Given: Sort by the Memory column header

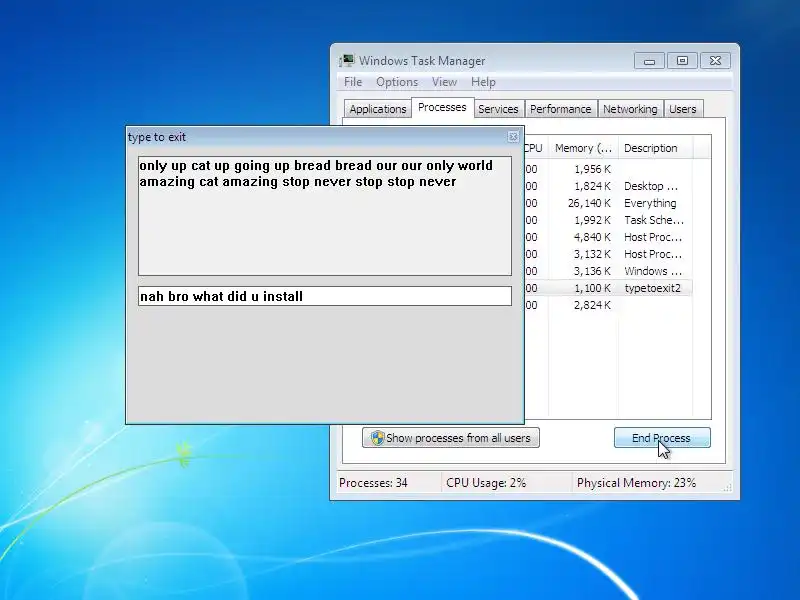Looking at the screenshot, I should pos(583,148).
